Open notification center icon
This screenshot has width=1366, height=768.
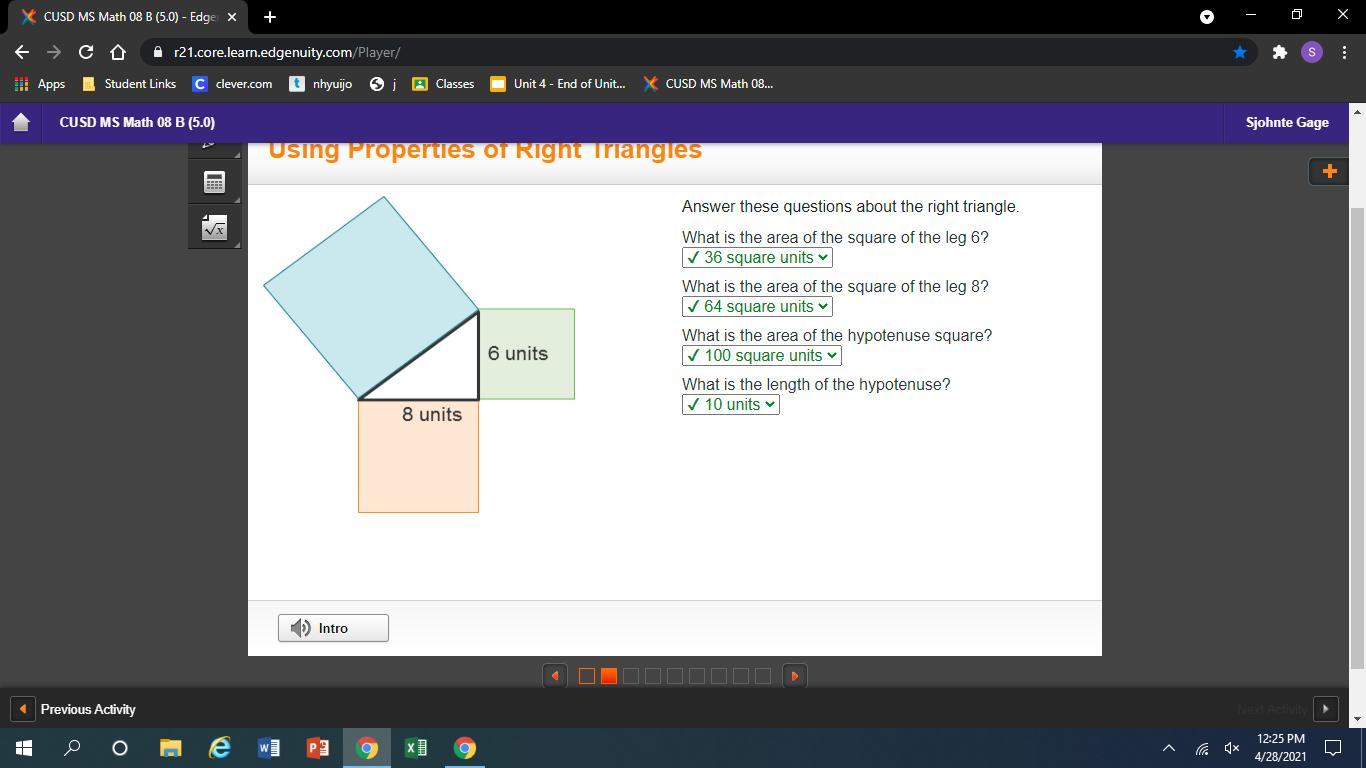(x=1333, y=748)
